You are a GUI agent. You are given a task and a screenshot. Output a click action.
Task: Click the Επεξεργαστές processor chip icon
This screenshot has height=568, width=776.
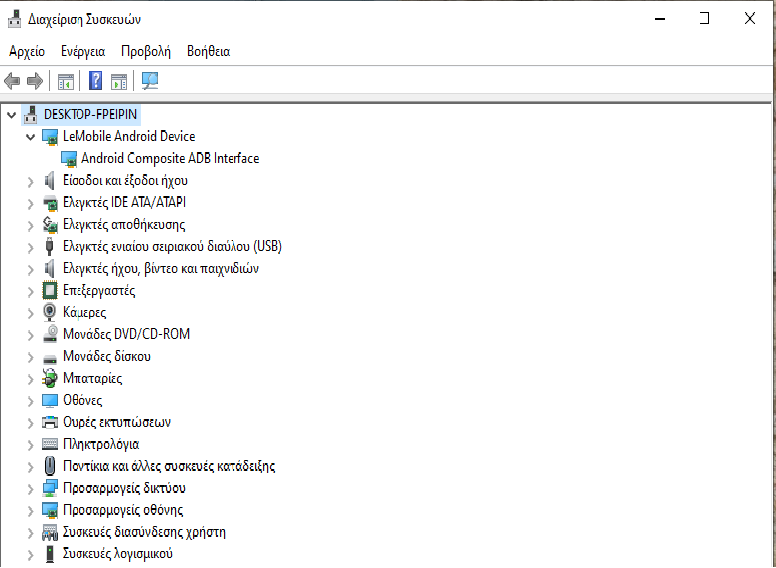point(51,290)
